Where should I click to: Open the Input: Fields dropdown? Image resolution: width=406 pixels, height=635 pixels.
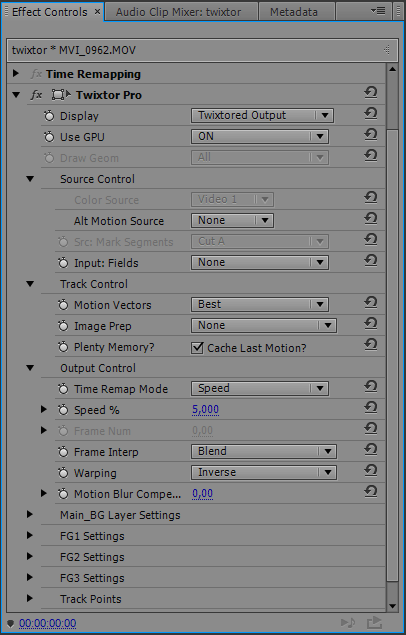(x=260, y=262)
